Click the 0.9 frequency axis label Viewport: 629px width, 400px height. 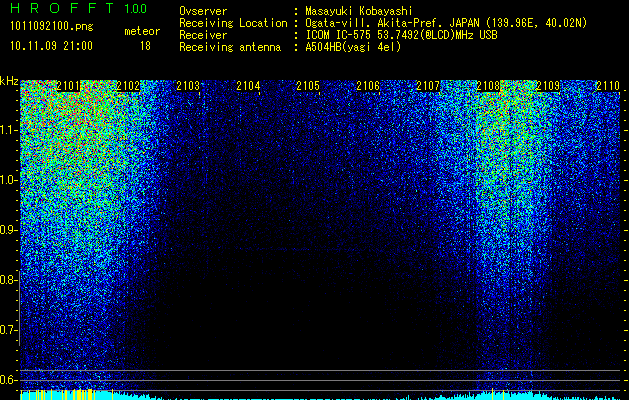coord(8,230)
